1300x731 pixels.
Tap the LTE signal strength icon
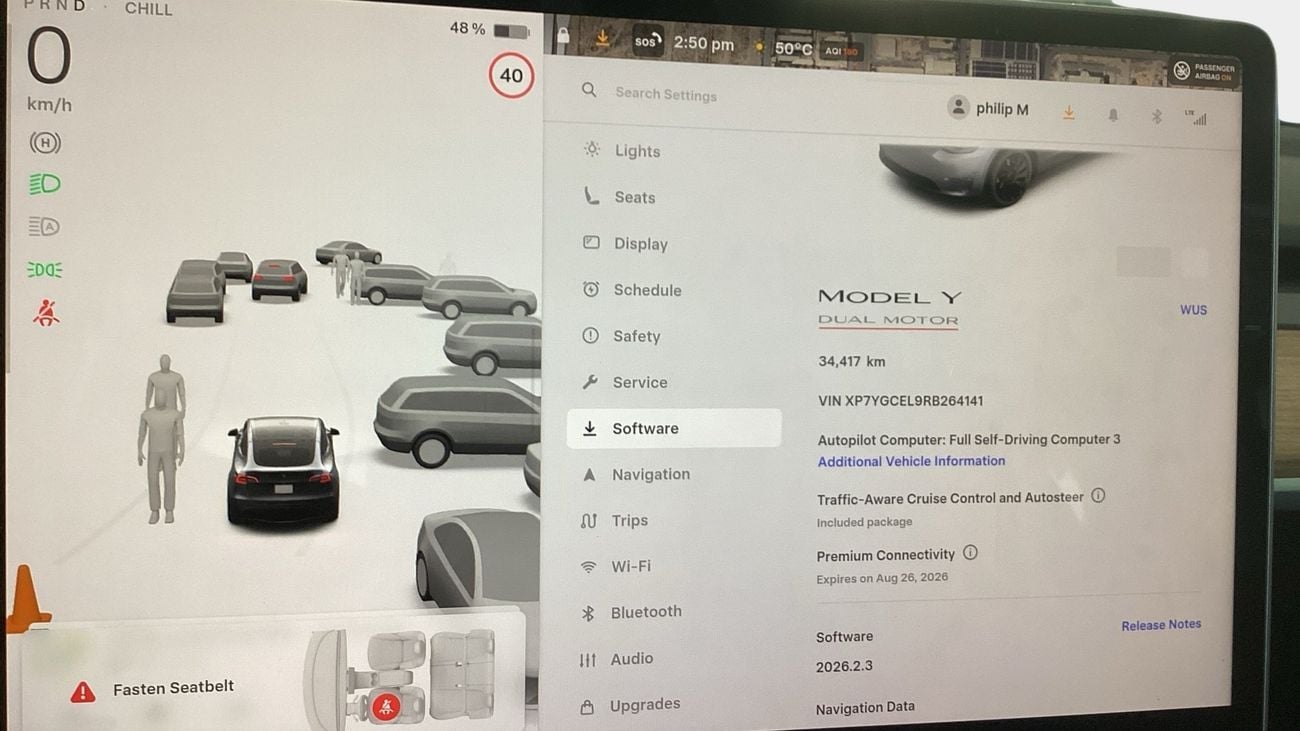click(1196, 118)
